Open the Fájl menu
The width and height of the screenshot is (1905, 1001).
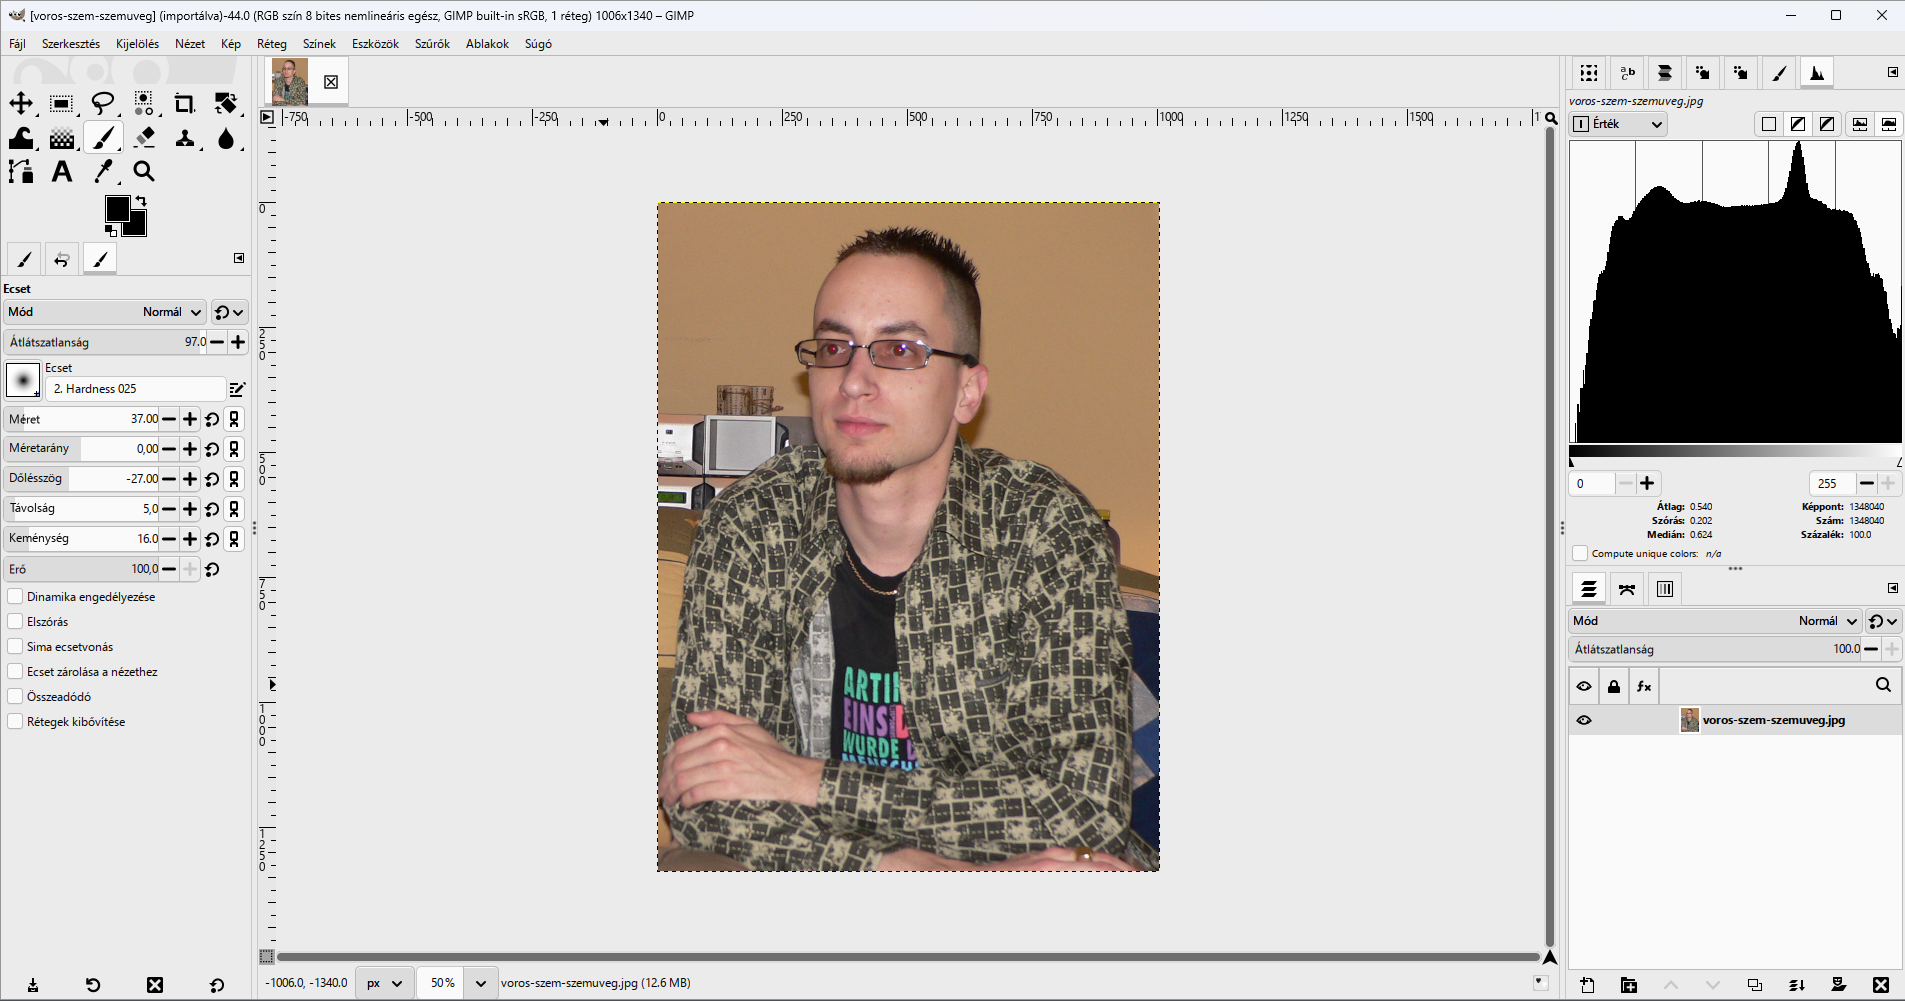point(18,44)
